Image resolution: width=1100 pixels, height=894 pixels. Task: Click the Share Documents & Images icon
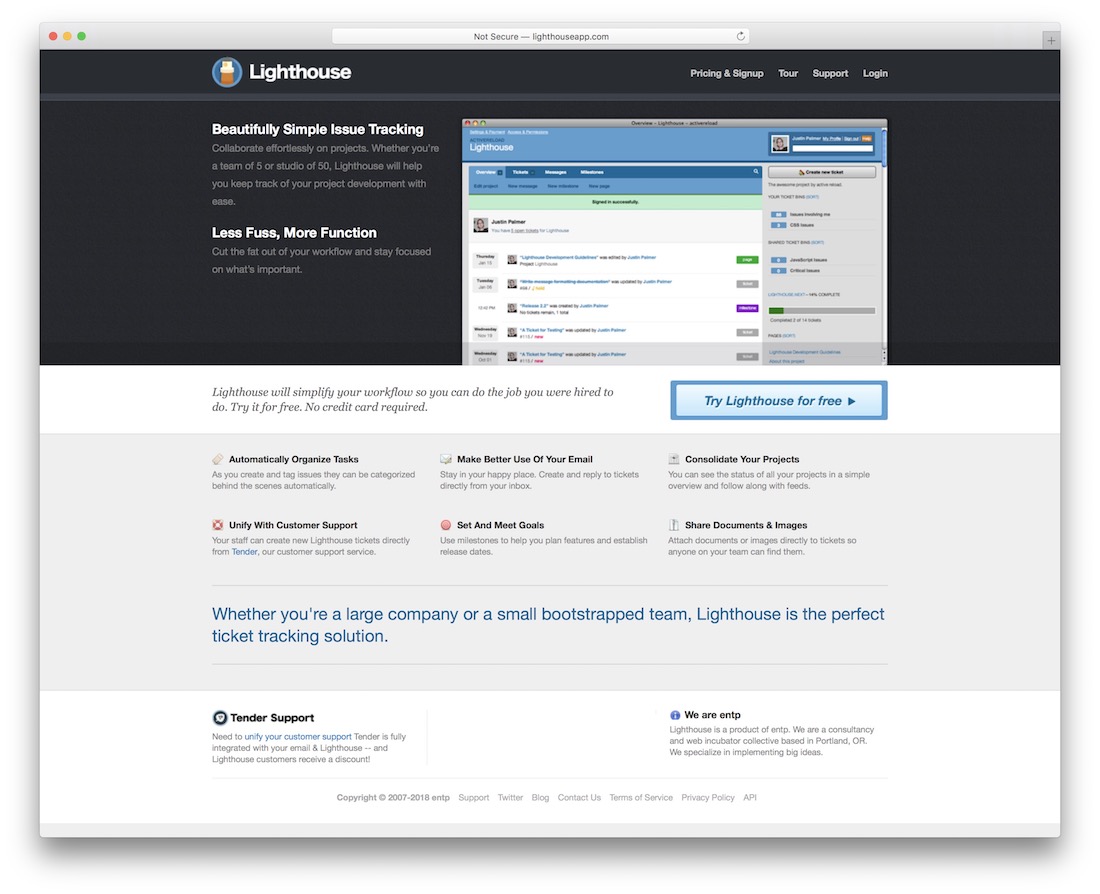click(673, 525)
